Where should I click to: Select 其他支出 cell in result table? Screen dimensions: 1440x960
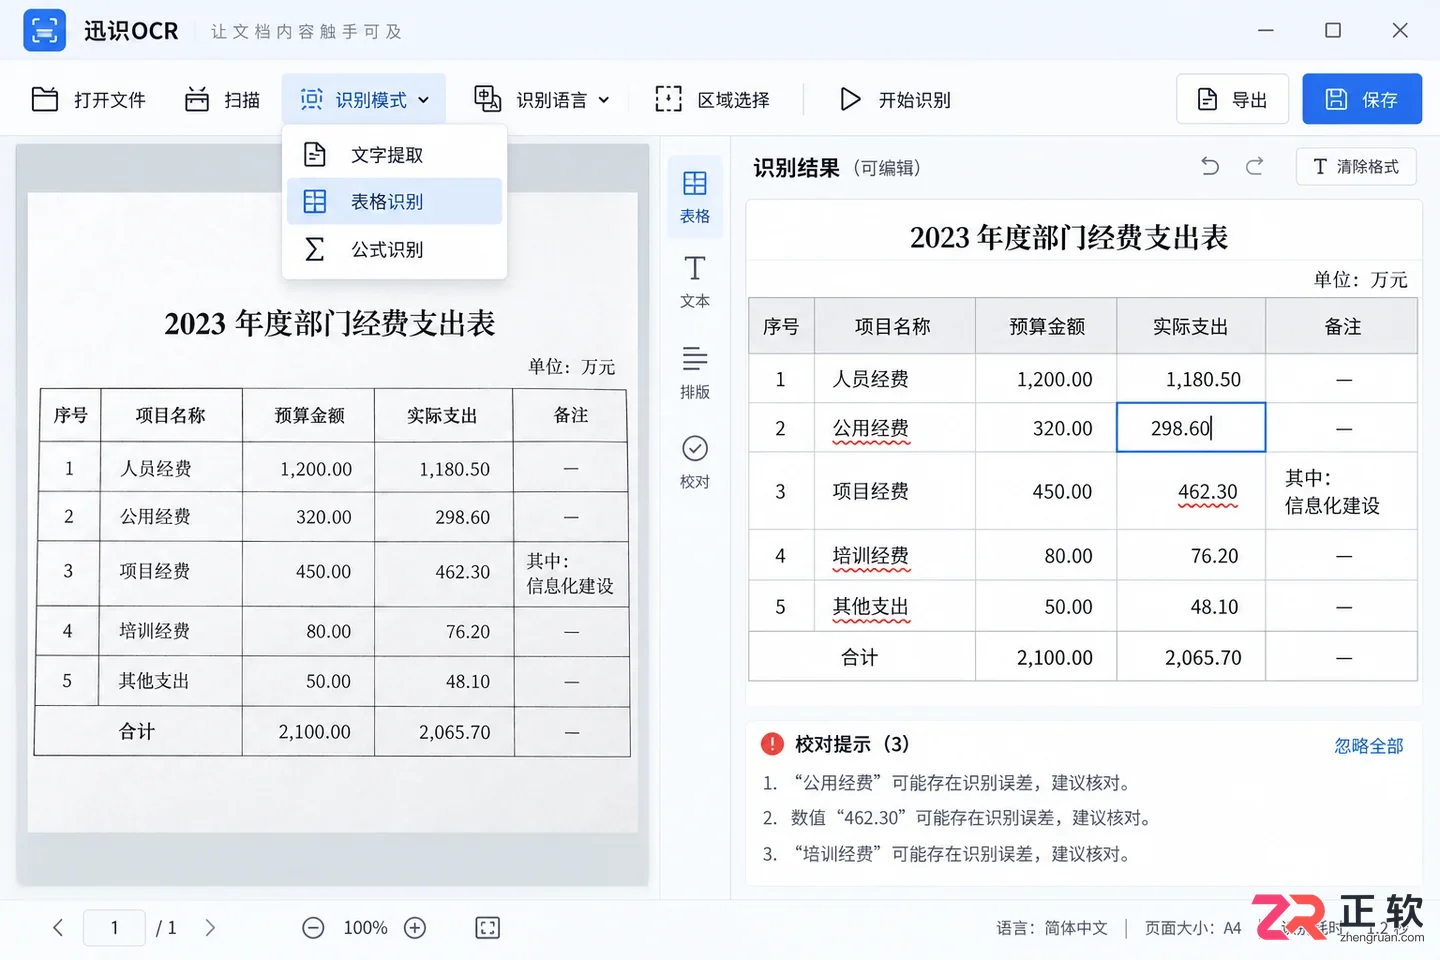click(x=895, y=607)
